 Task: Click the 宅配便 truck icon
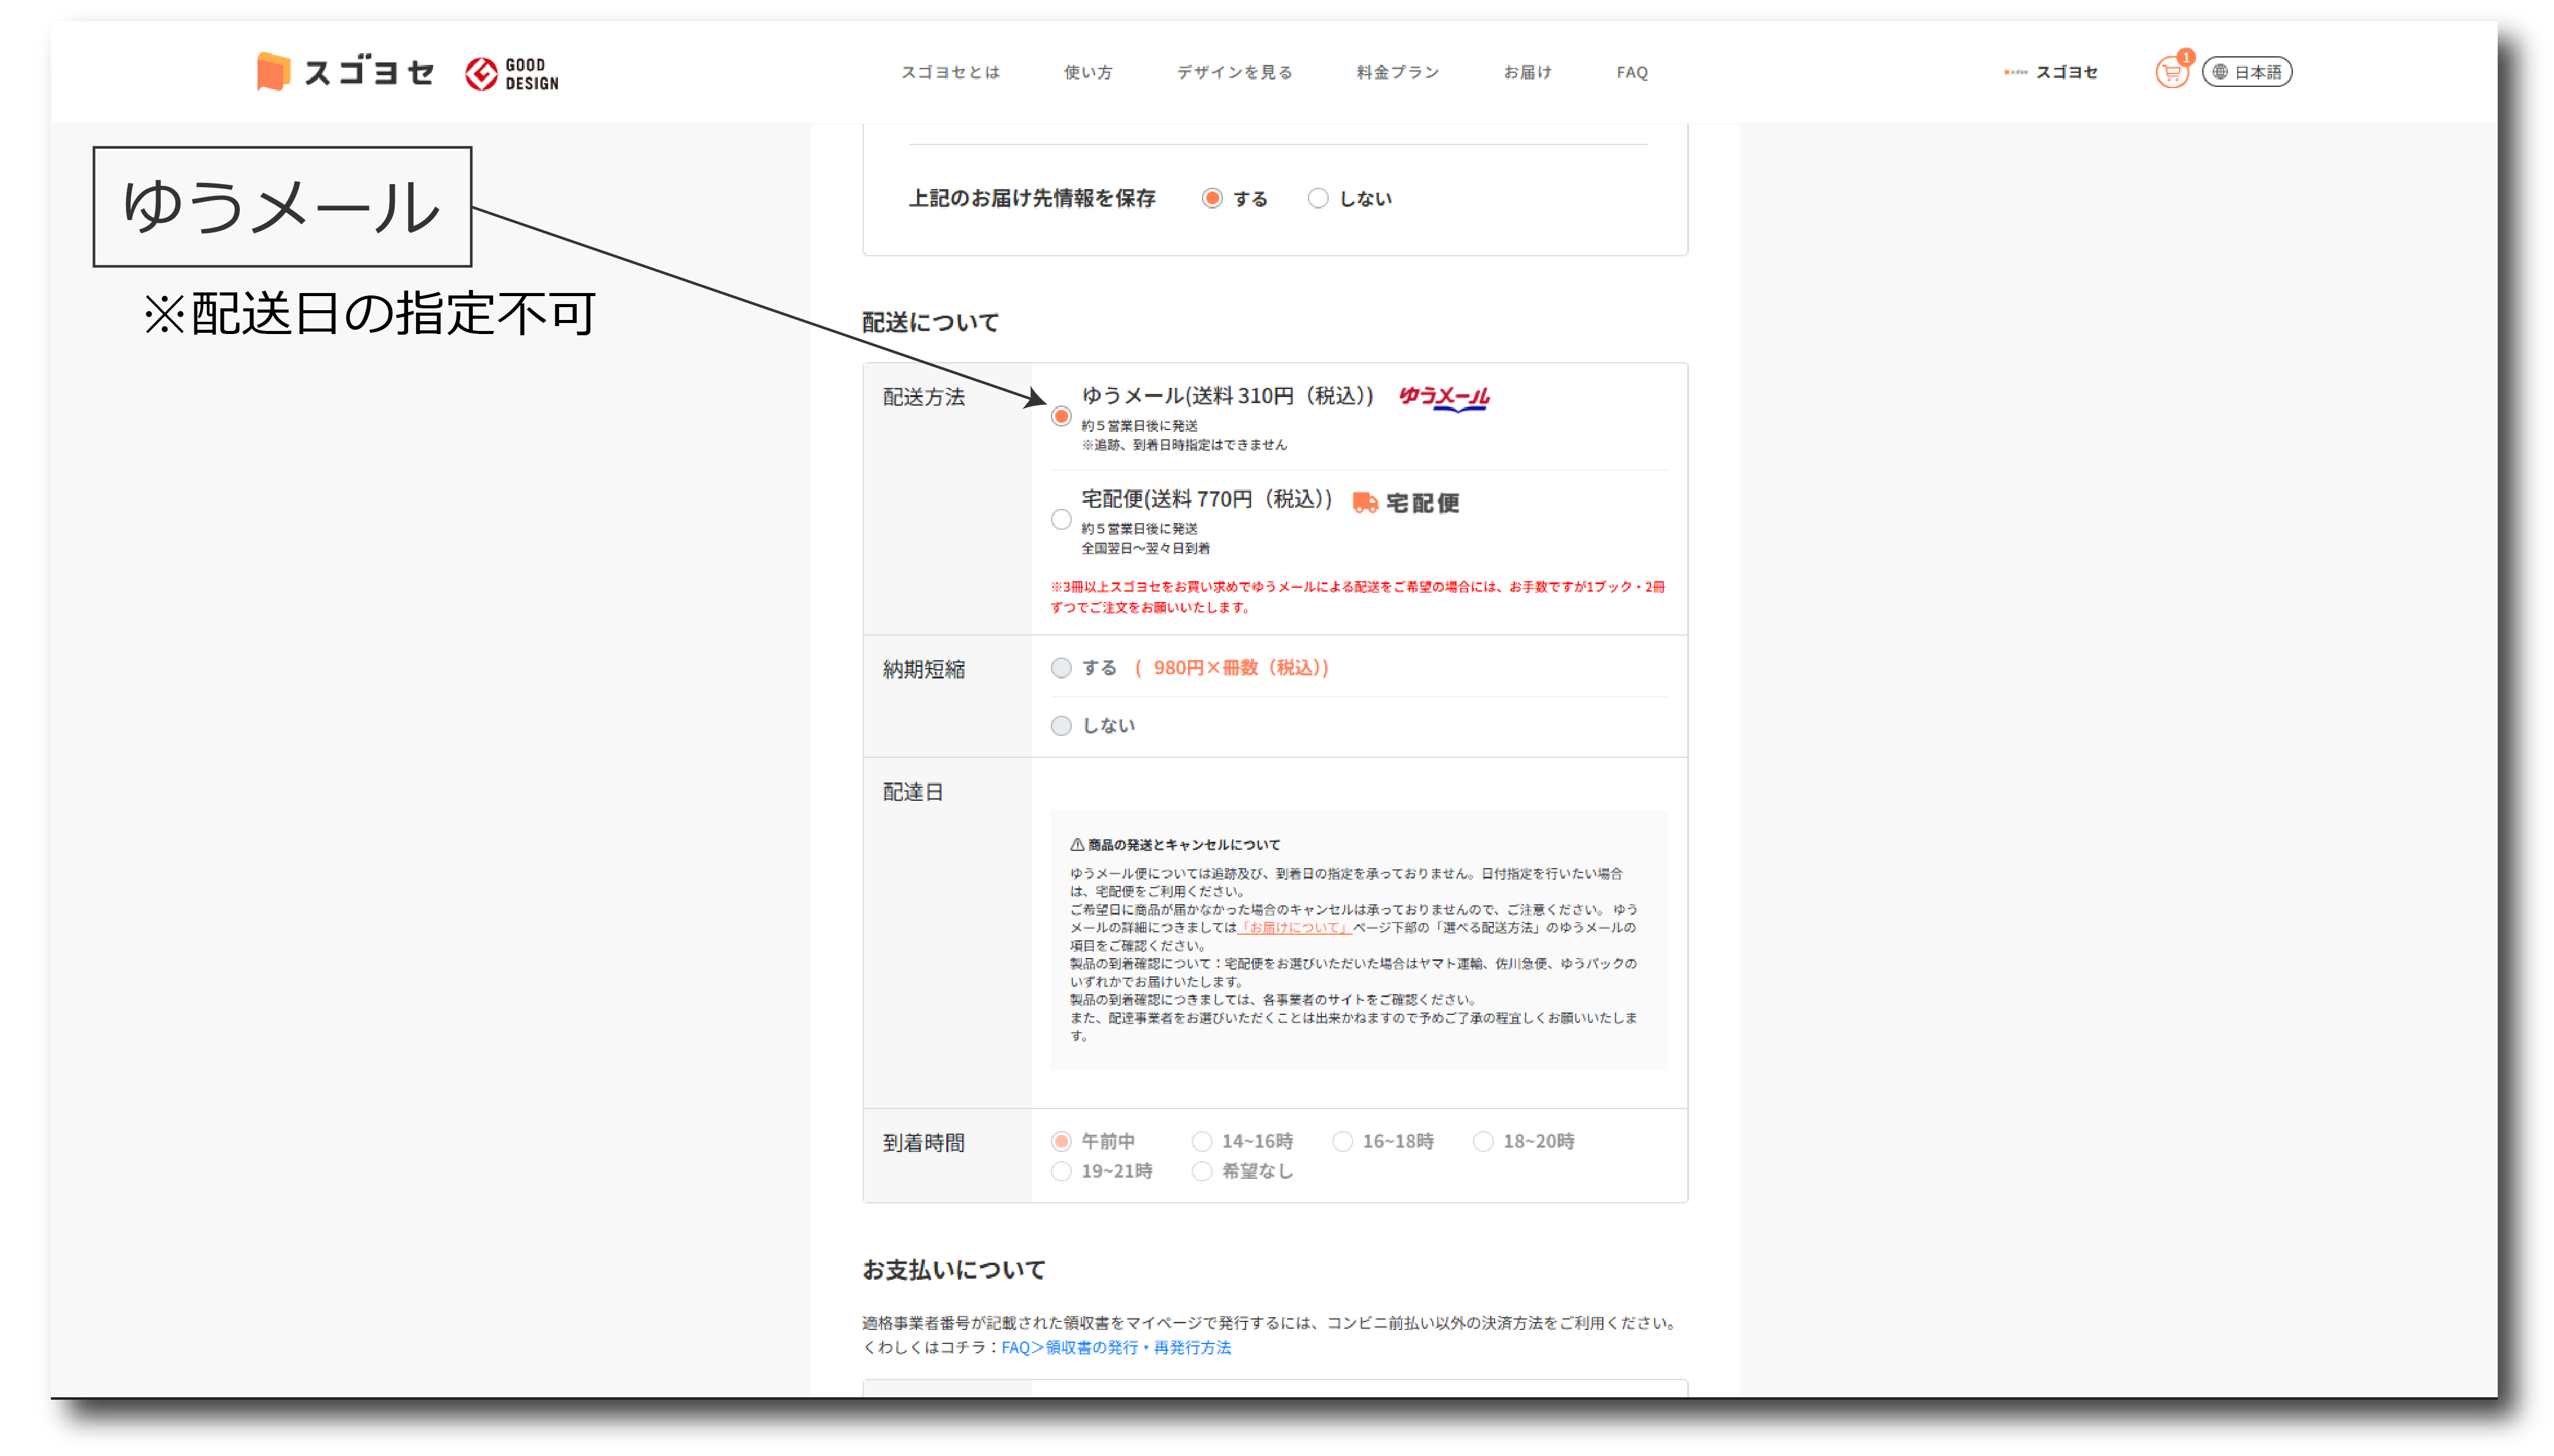coord(1365,502)
